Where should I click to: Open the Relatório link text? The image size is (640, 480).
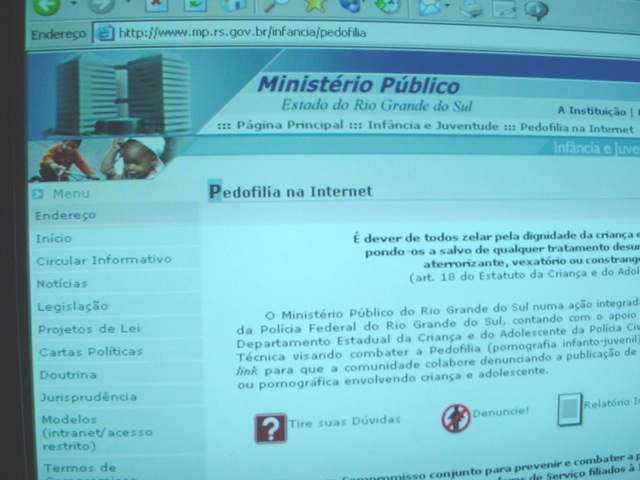point(611,403)
